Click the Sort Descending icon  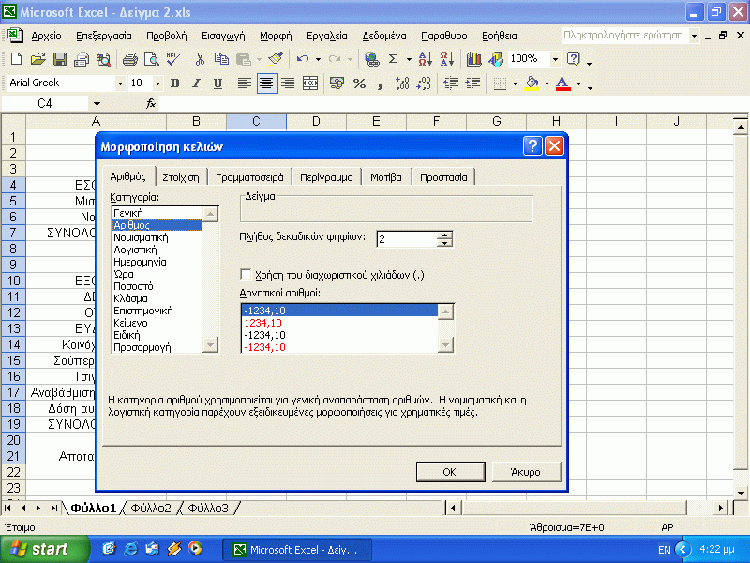click(x=447, y=59)
